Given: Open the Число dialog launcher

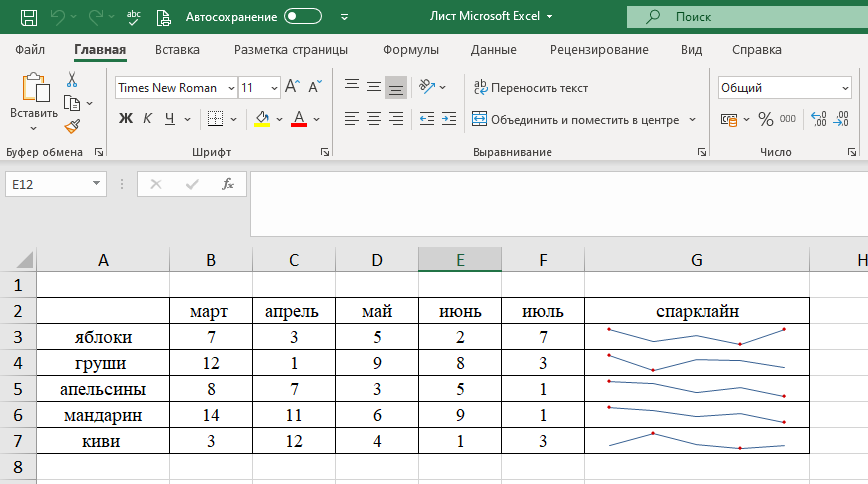Looking at the screenshot, I should (x=852, y=152).
